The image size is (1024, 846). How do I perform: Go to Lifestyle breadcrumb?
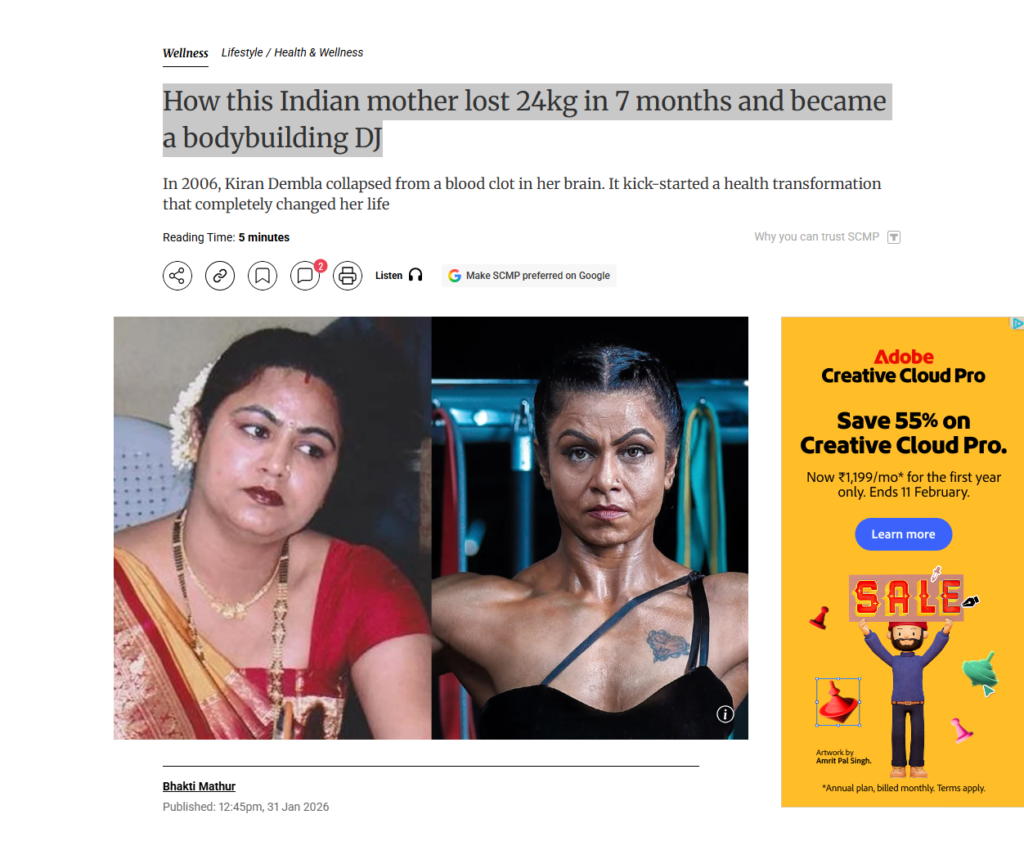(x=242, y=52)
